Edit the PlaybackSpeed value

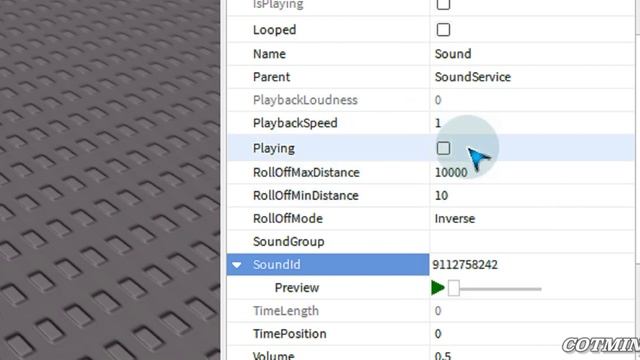(438, 123)
